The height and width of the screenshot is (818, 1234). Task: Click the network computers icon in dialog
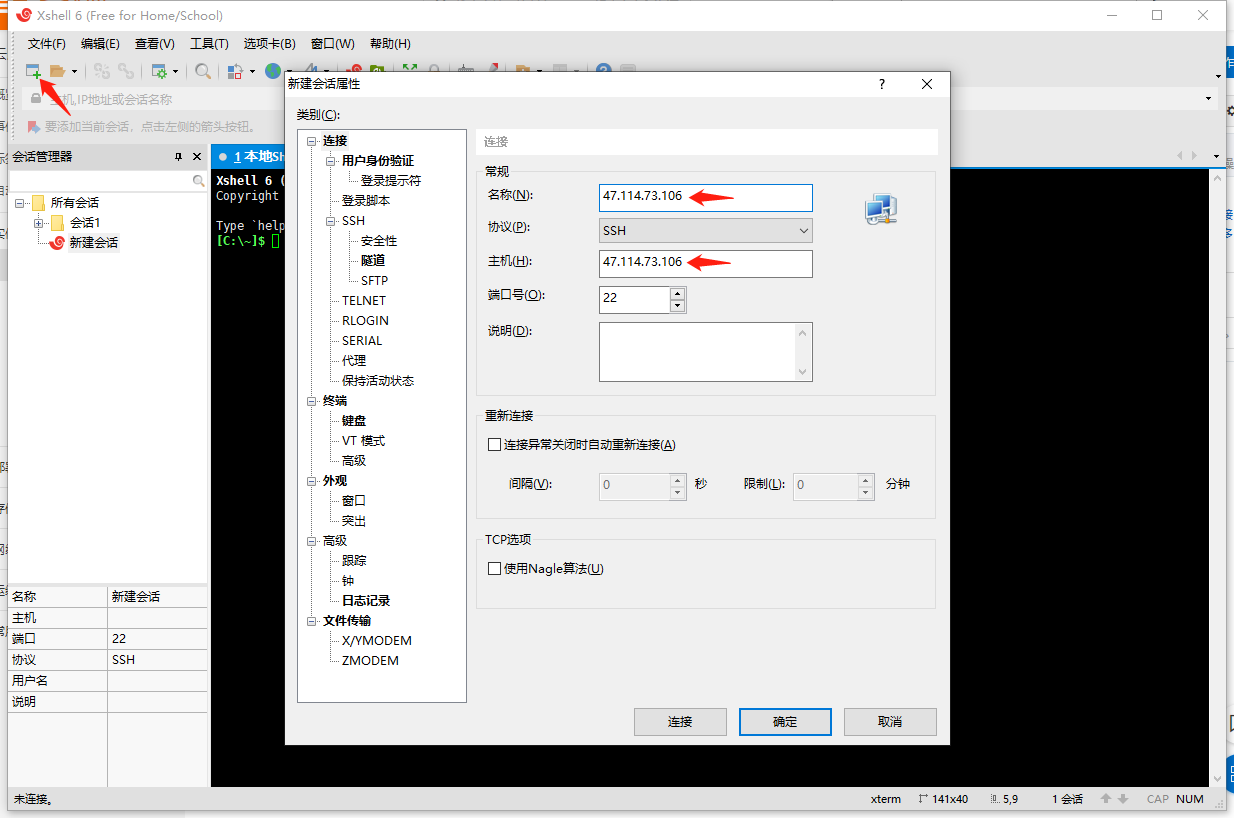click(x=880, y=209)
